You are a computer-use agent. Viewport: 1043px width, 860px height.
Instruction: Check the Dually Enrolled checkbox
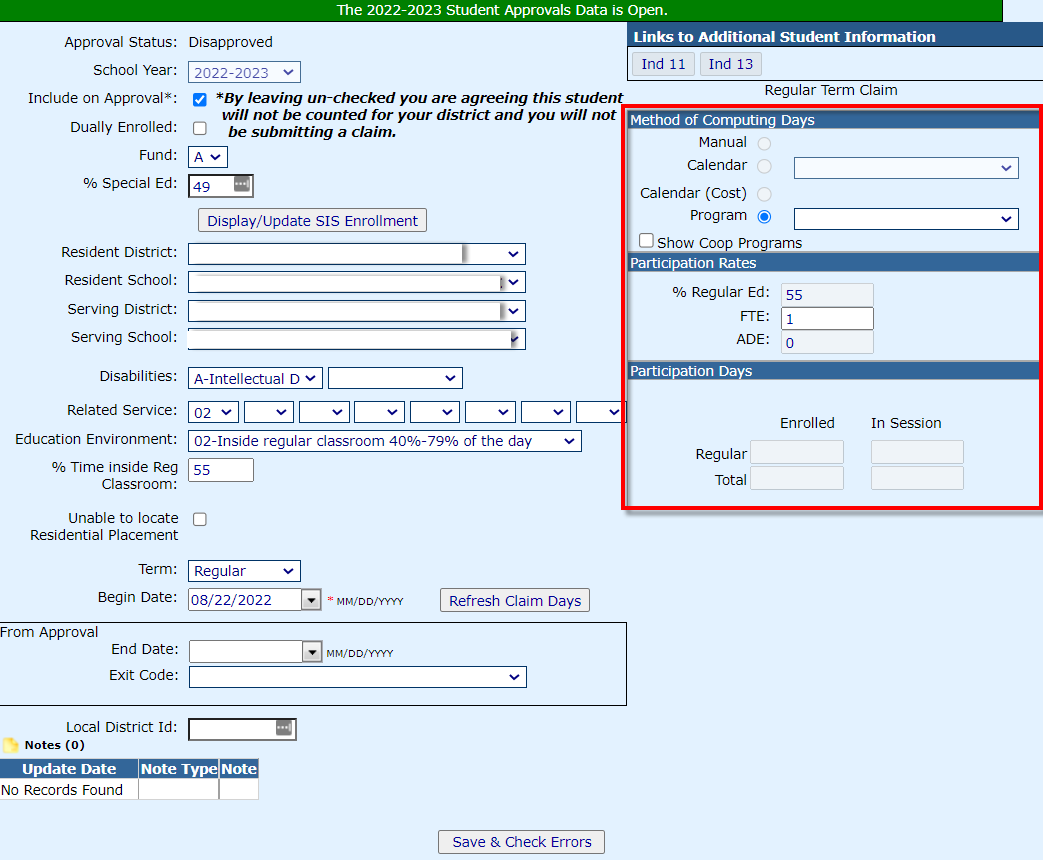(200, 128)
